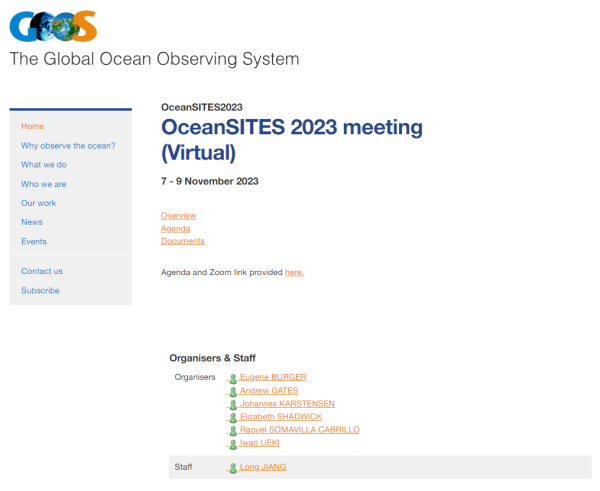Click person icon beside Raquel SOMAVILLA CABRILLO
600x491 pixels.
(233, 431)
